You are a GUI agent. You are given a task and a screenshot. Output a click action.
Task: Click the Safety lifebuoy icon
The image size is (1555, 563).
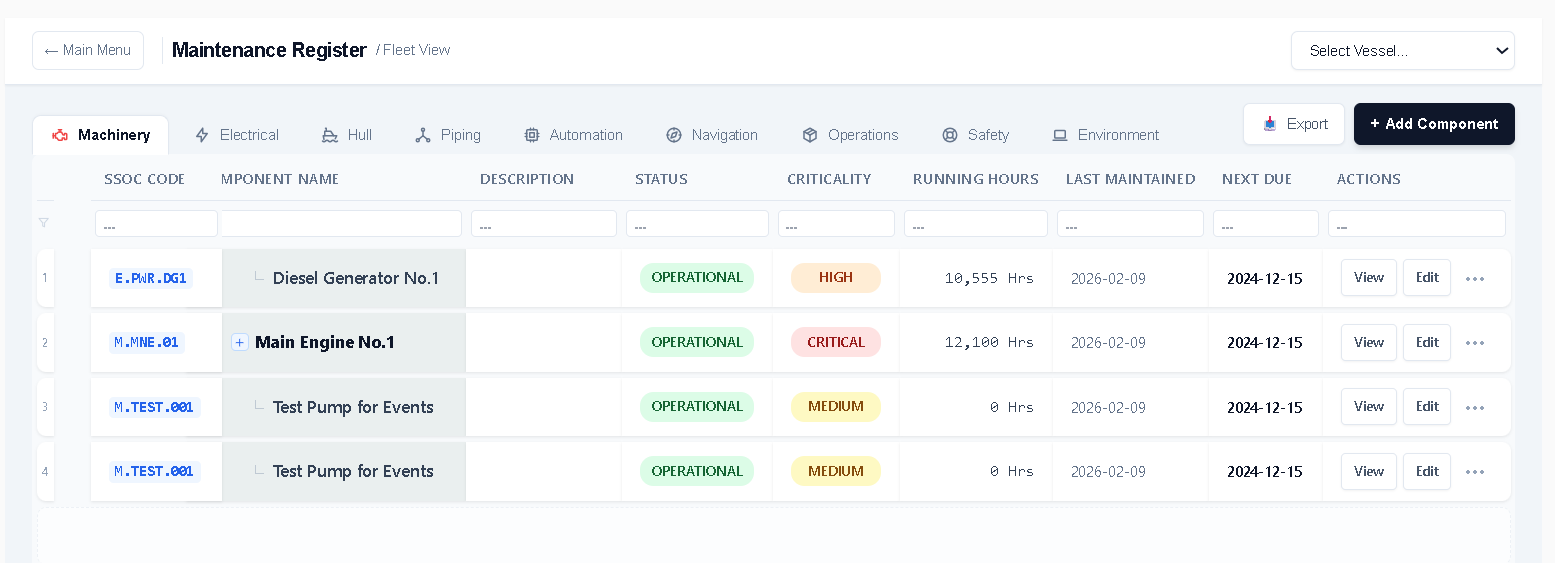950,135
